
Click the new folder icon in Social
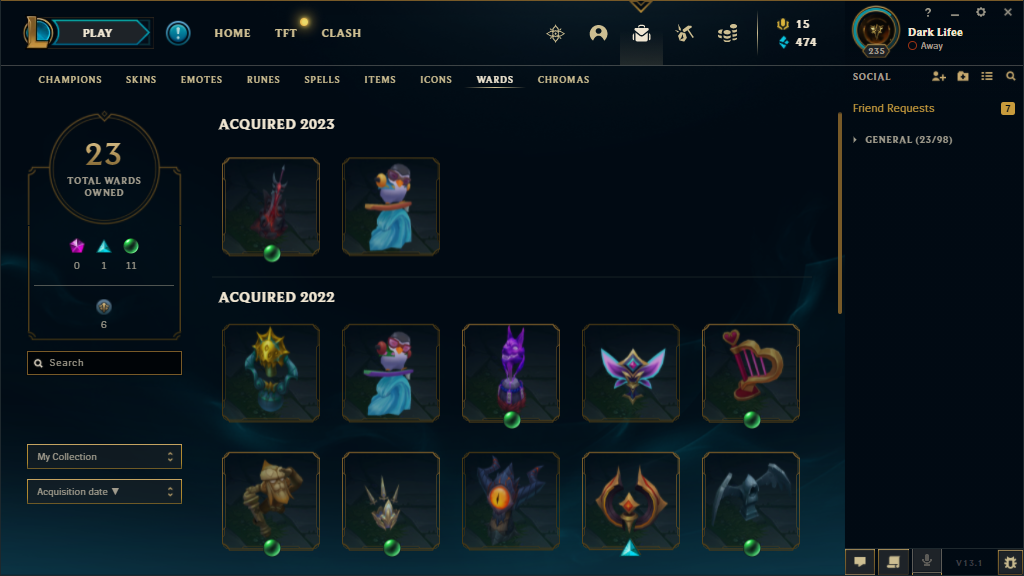963,76
